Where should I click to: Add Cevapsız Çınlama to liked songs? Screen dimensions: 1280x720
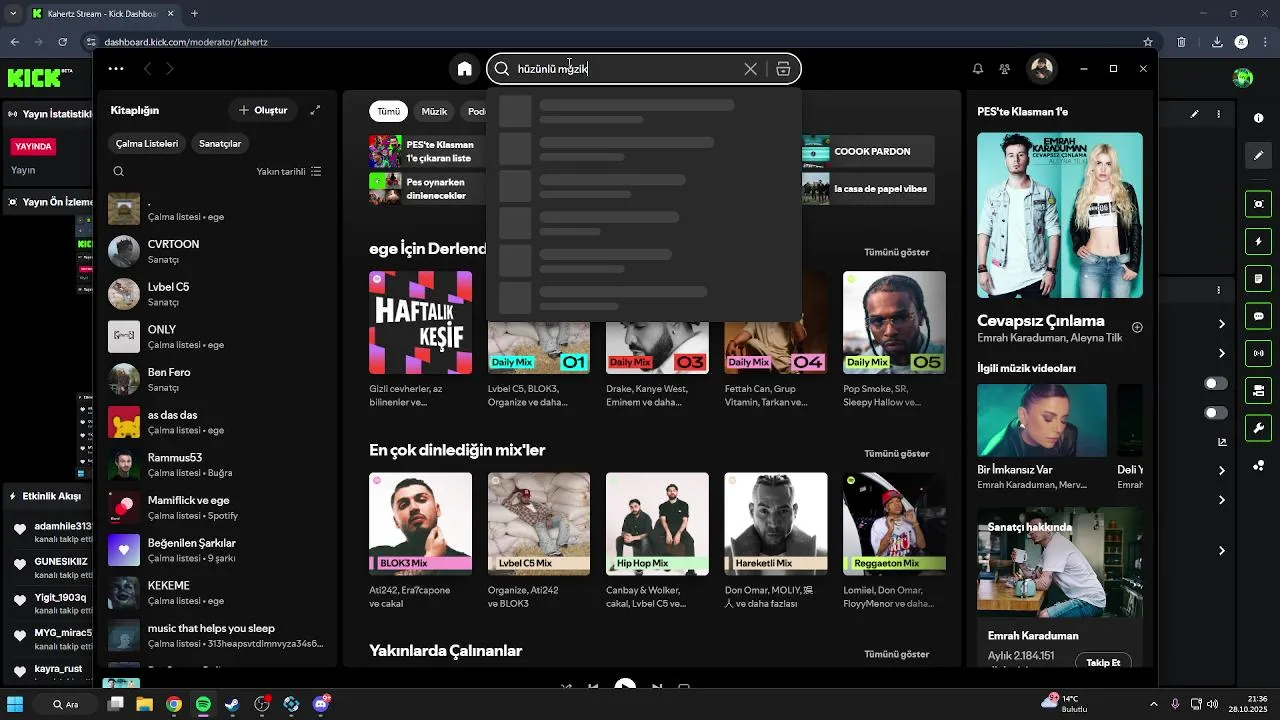(1137, 327)
